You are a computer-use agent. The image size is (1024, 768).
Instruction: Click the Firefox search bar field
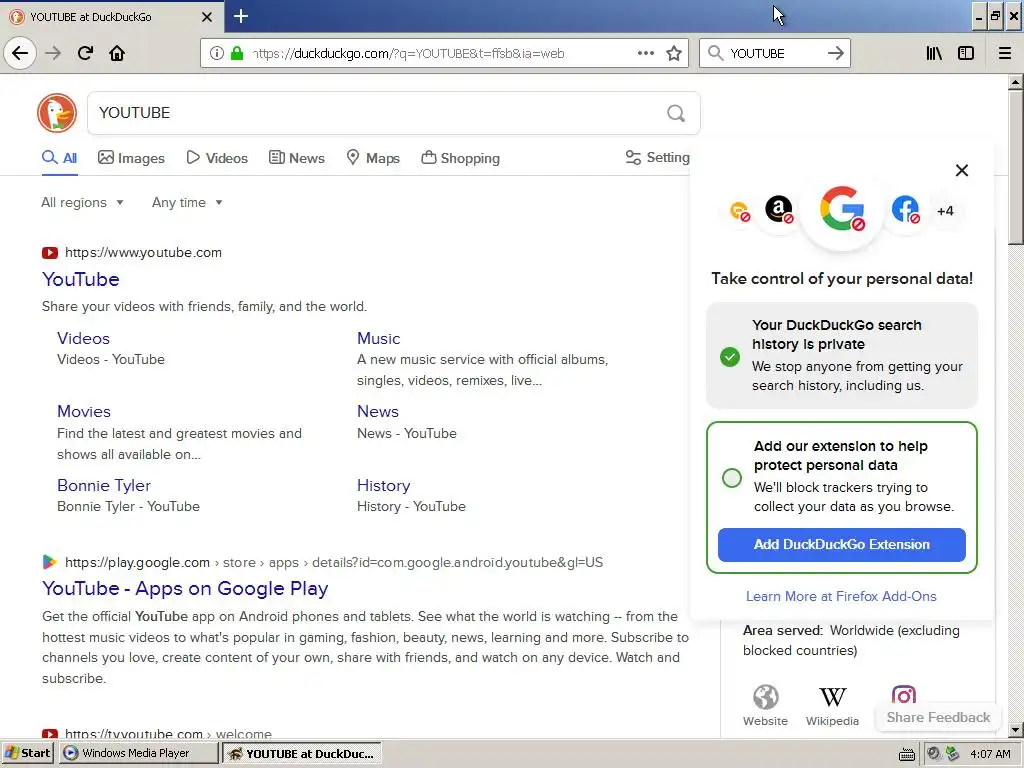774,54
